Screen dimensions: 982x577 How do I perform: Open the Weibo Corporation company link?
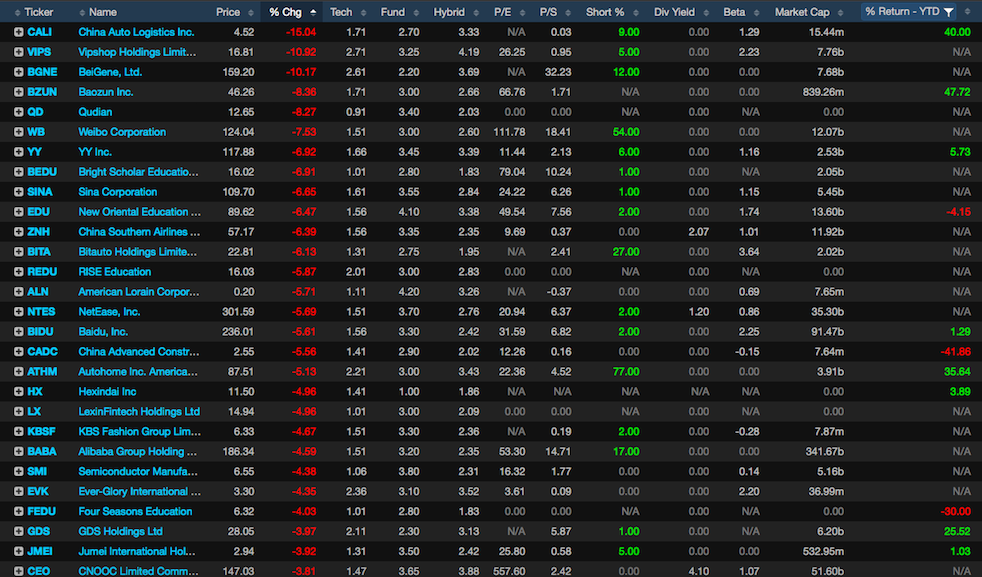click(122, 132)
